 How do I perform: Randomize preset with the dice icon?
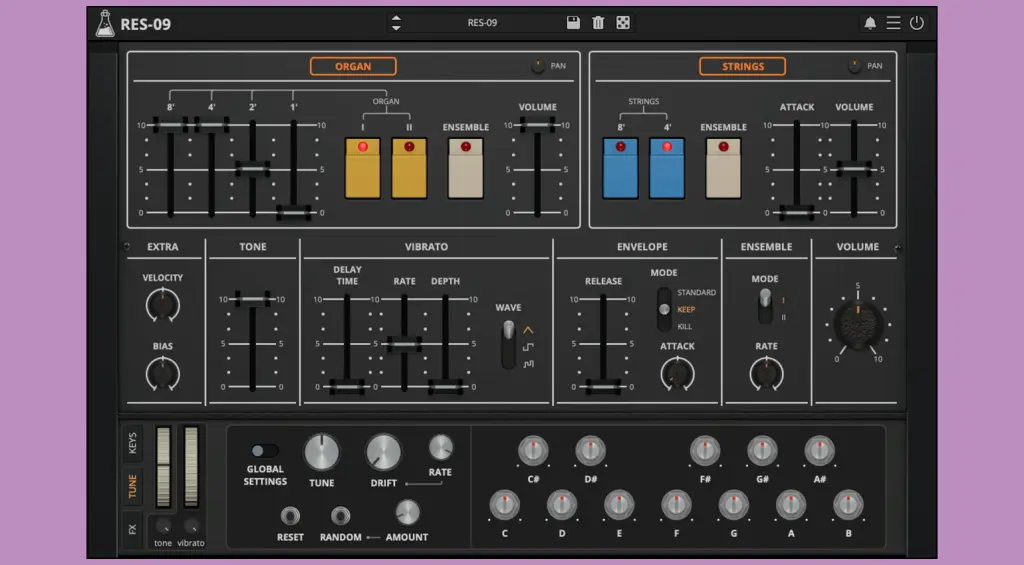(x=623, y=23)
